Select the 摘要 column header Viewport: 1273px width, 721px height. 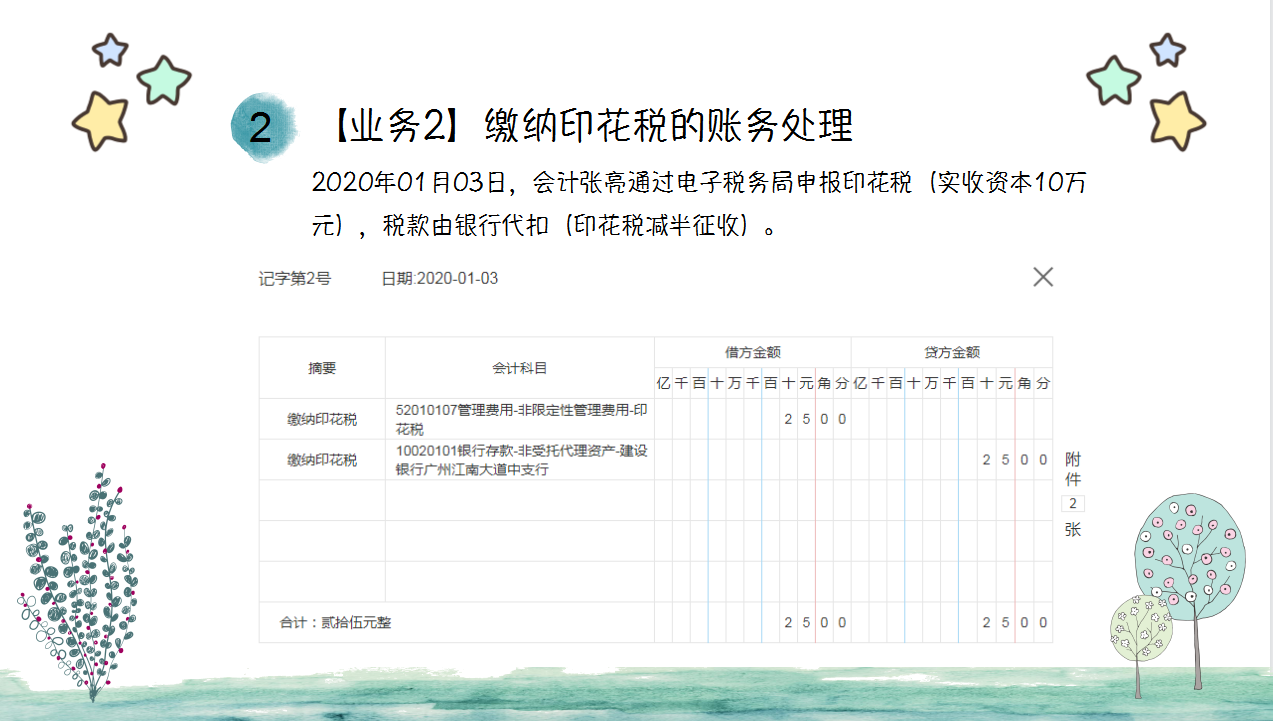(322, 368)
